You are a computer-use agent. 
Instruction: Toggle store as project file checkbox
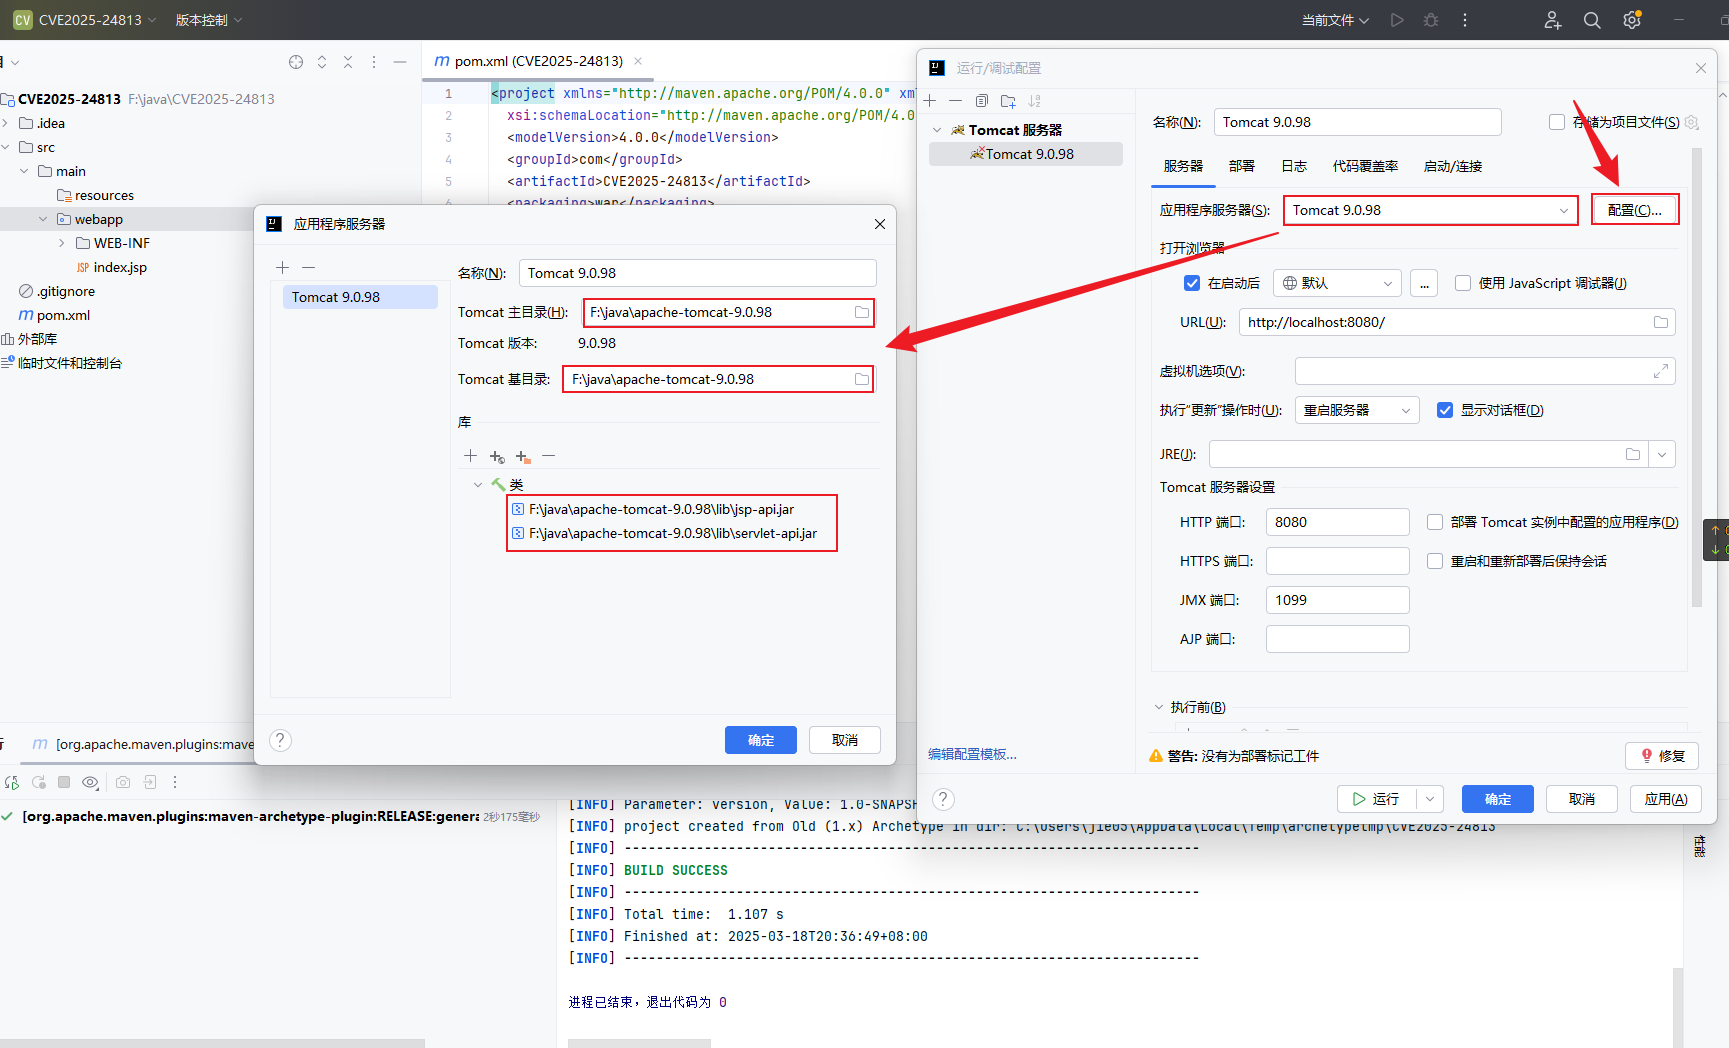coord(1557,122)
